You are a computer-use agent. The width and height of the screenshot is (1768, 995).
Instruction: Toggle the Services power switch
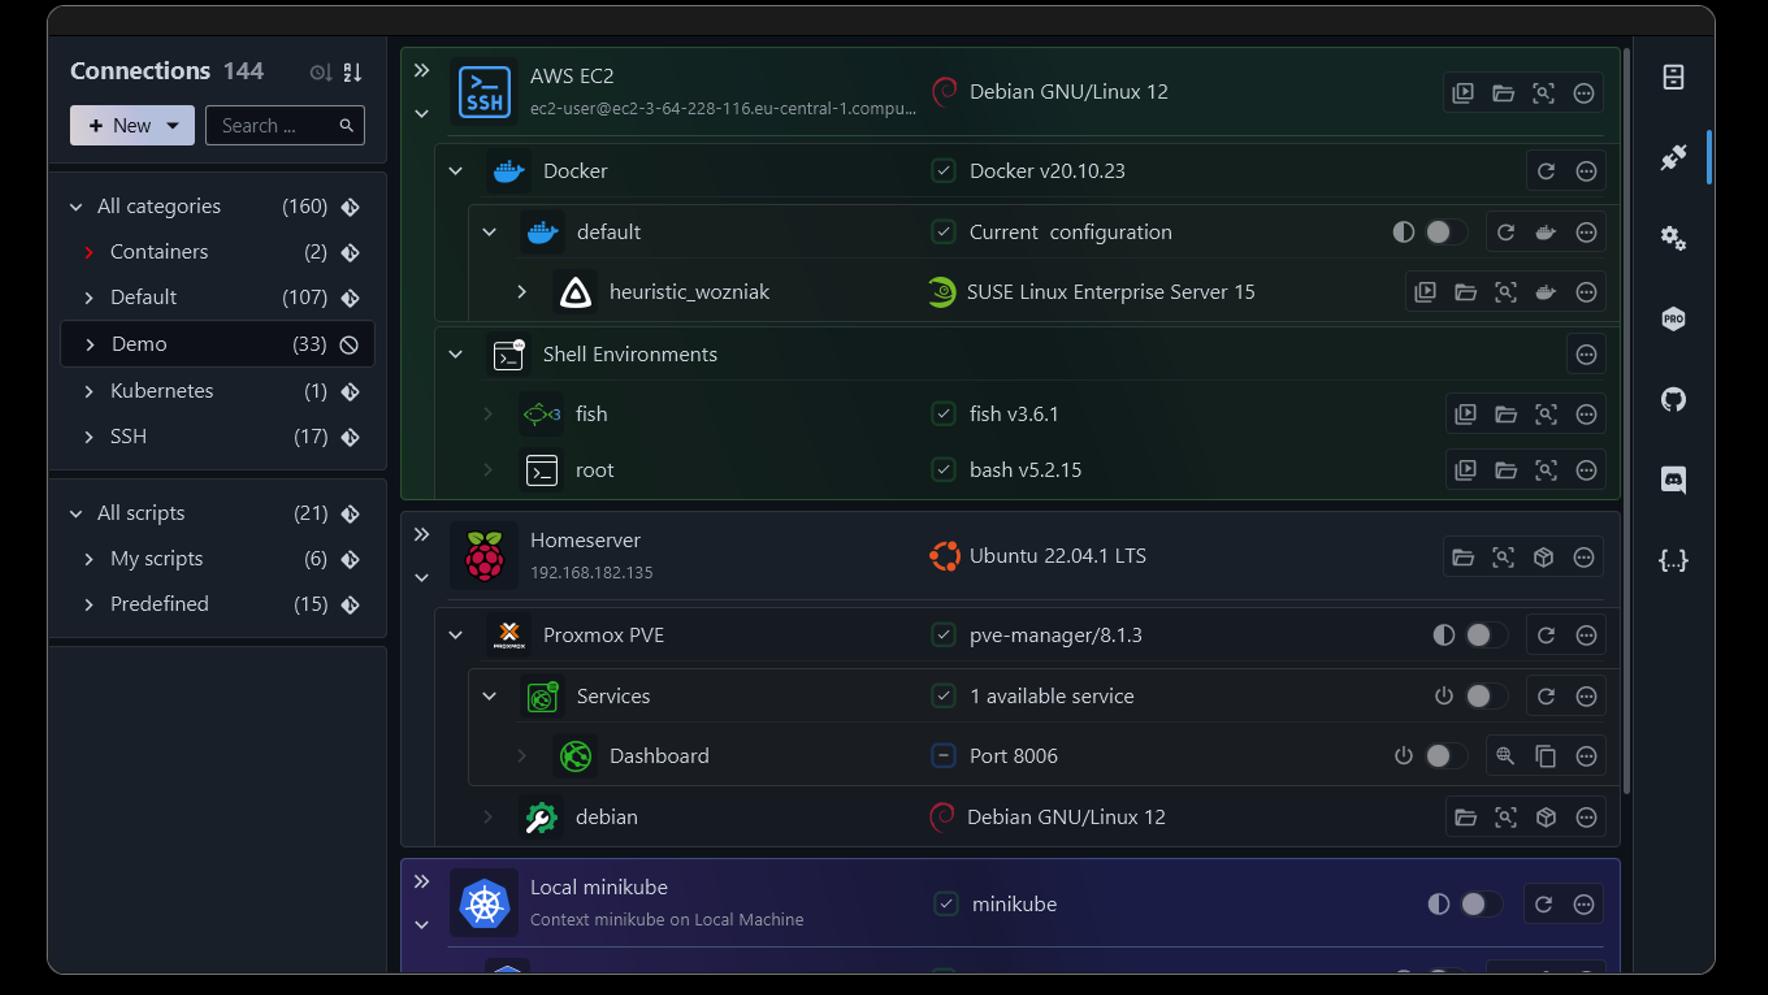coord(1486,696)
